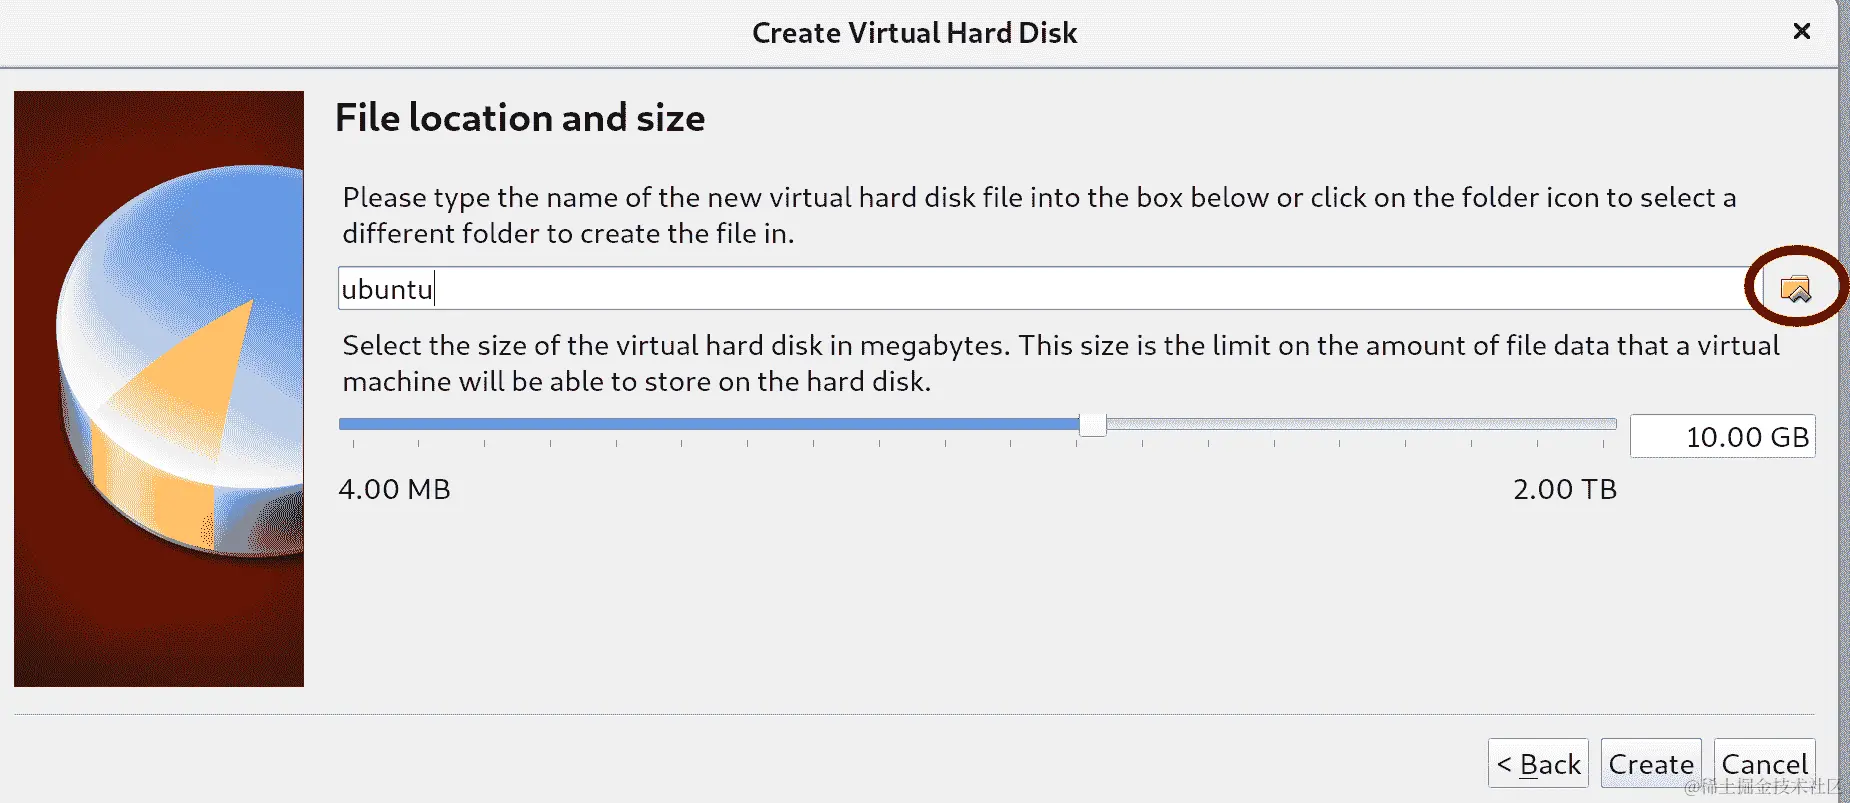Click the watermark text at bottom right
The image size is (1850, 803).
(x=1764, y=787)
